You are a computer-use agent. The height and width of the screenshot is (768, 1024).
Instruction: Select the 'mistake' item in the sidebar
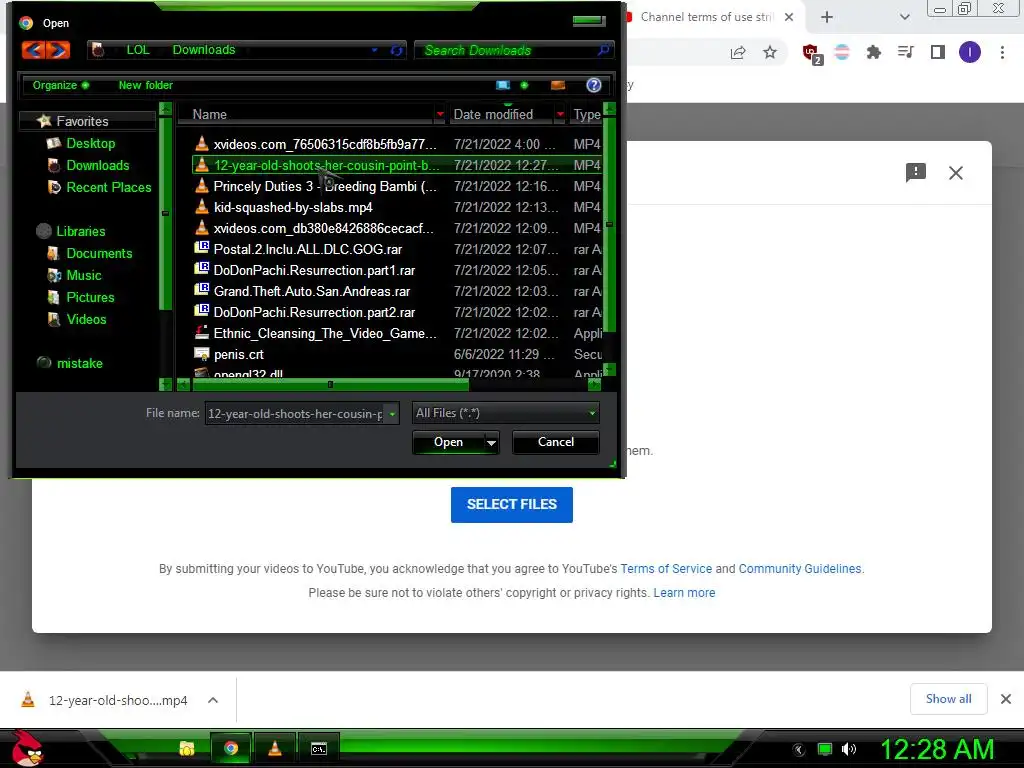click(80, 363)
